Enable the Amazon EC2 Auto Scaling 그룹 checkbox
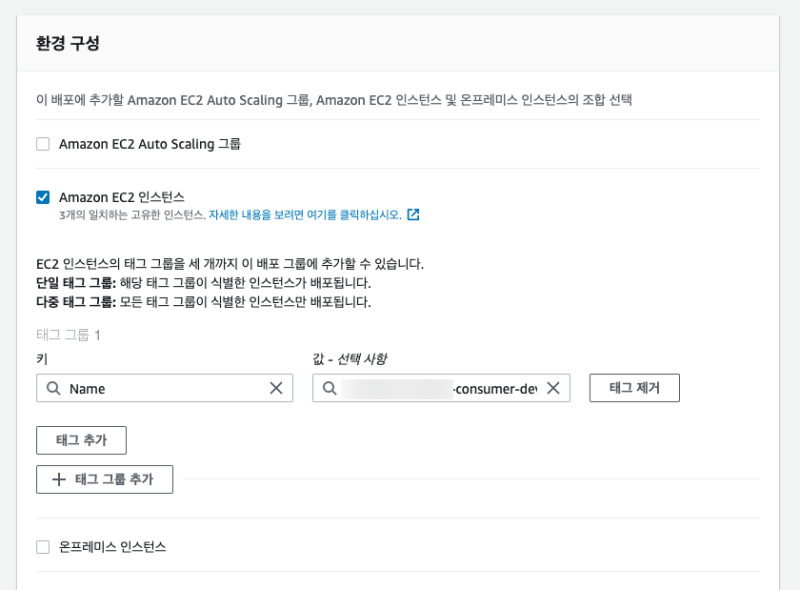This screenshot has height=590, width=800. pyautogui.click(x=43, y=144)
